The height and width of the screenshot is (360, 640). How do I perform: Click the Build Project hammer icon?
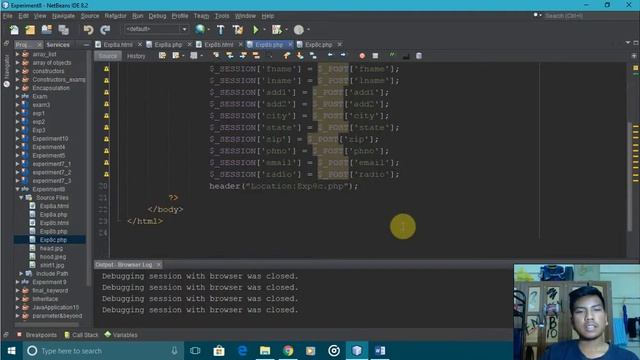(220, 30)
